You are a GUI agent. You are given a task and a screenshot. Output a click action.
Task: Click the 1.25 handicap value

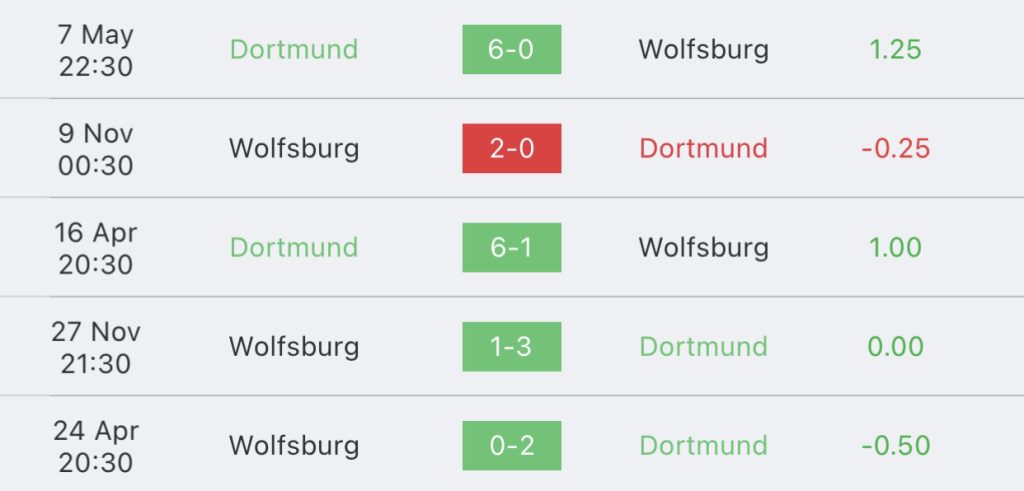(x=895, y=49)
